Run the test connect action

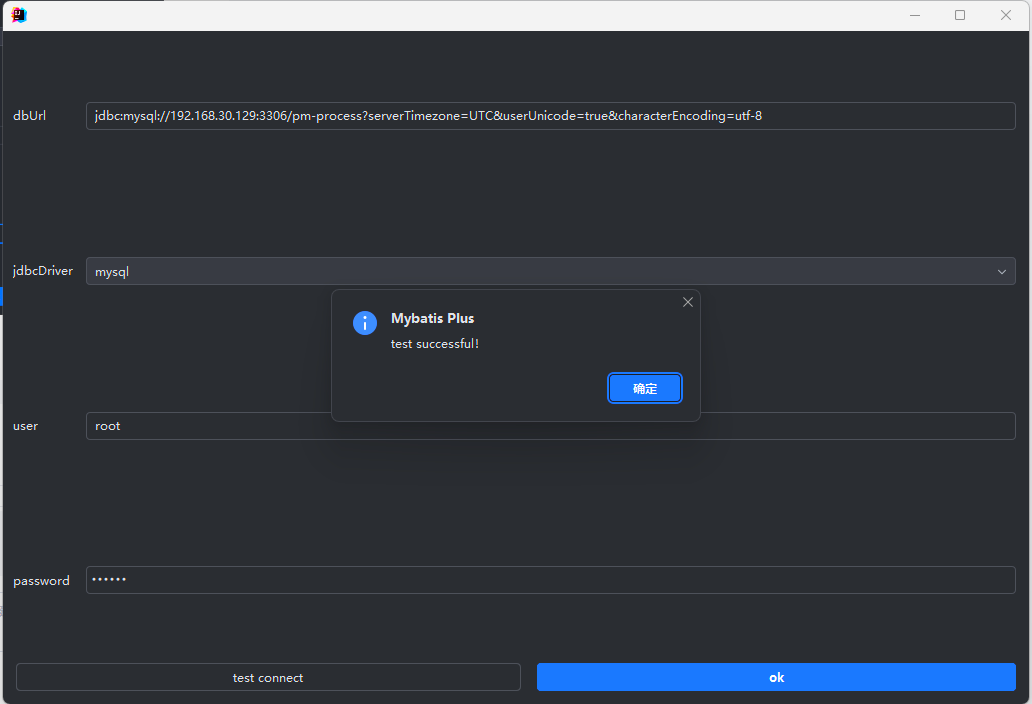(x=267, y=677)
